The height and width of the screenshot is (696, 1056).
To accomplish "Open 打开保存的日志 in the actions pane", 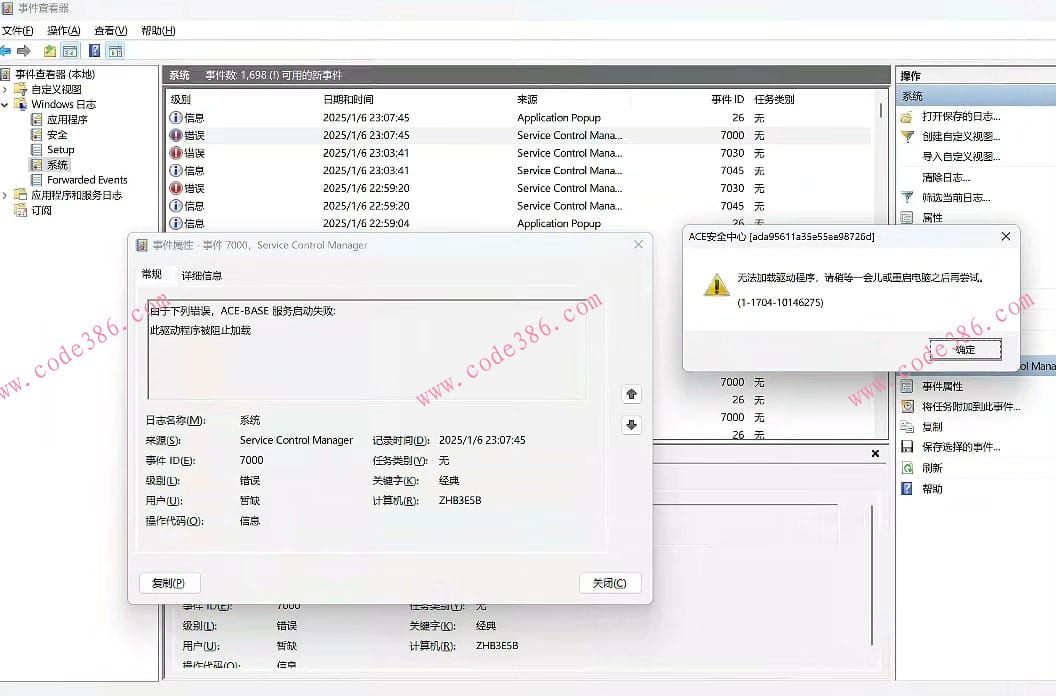I will (x=960, y=116).
